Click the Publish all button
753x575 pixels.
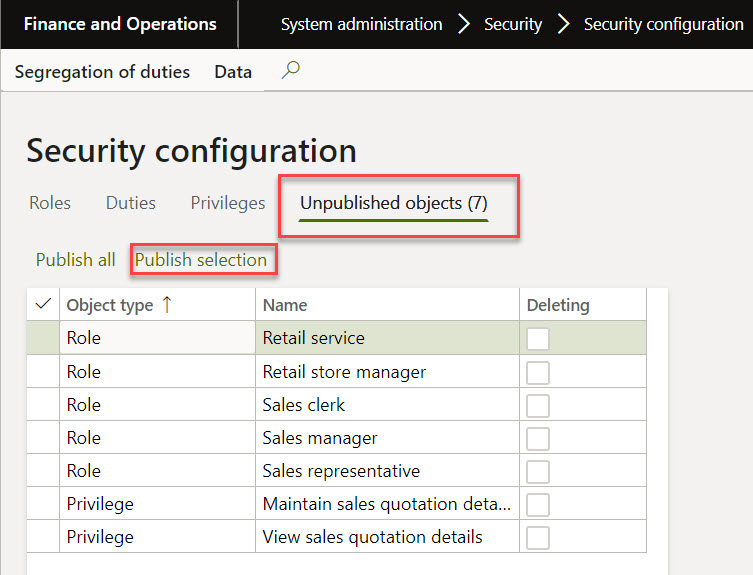point(76,260)
